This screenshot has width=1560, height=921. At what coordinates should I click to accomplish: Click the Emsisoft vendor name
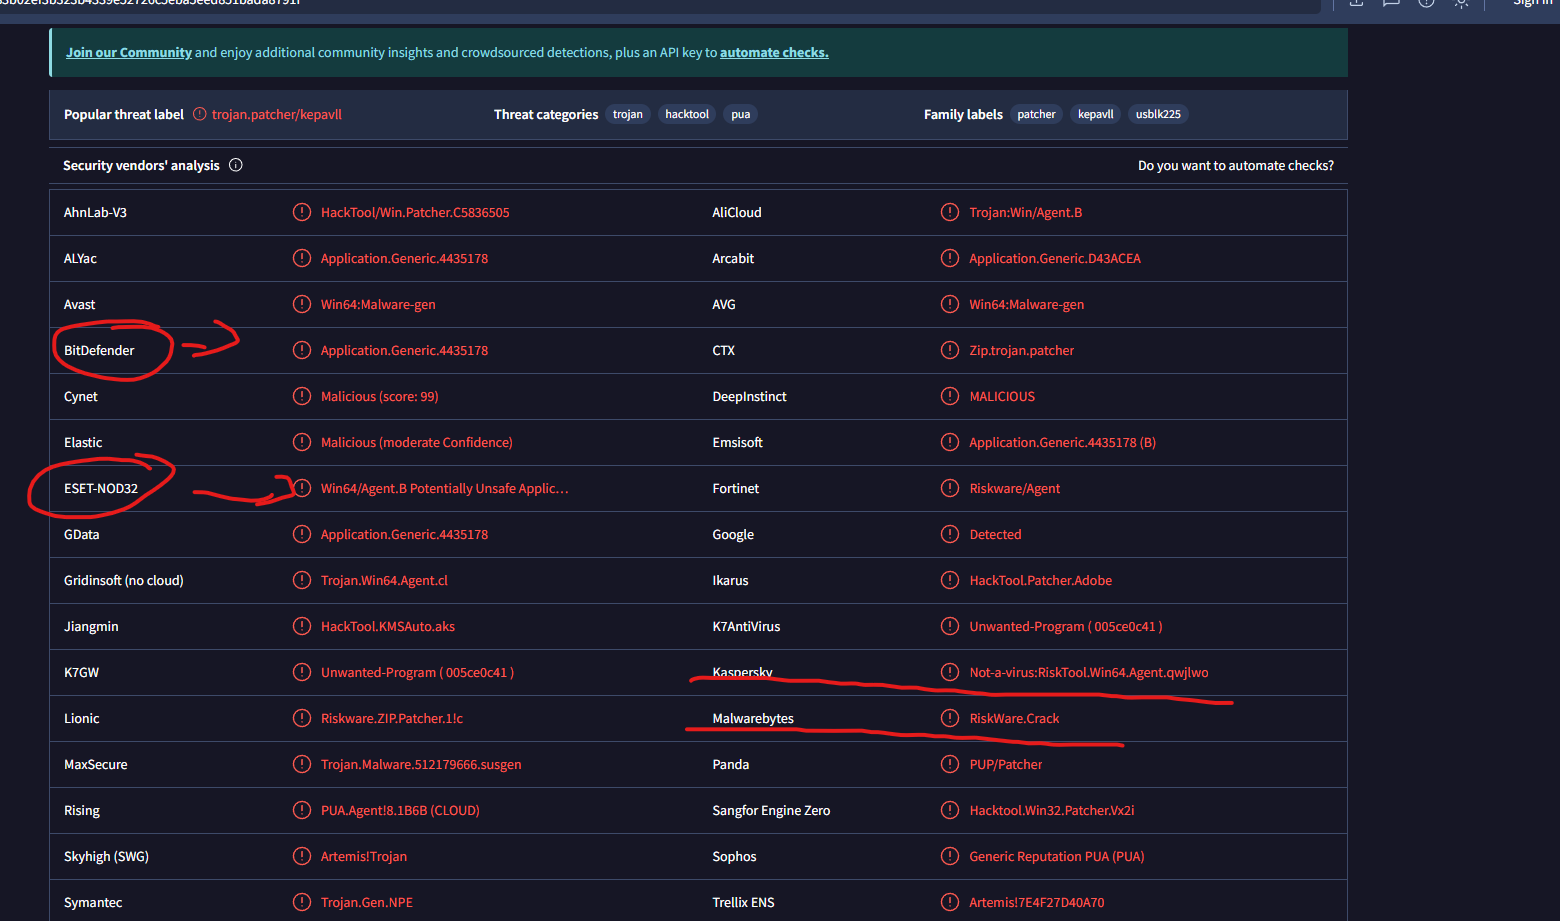click(738, 442)
